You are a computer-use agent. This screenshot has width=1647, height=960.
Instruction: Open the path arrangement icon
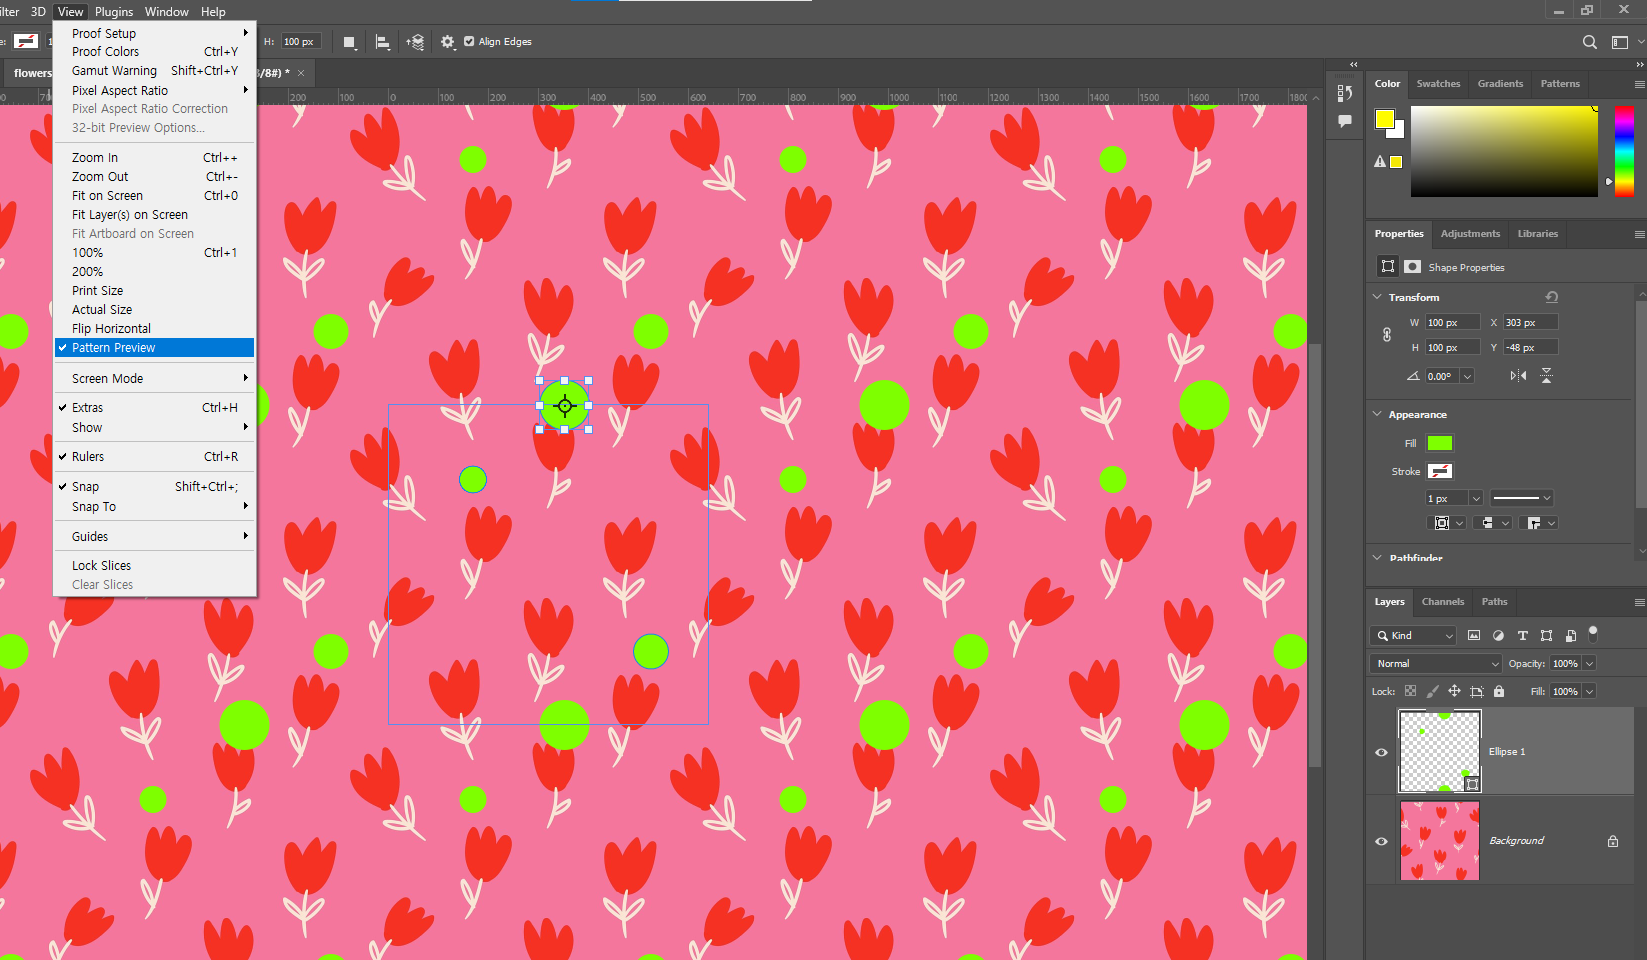pyautogui.click(x=415, y=42)
